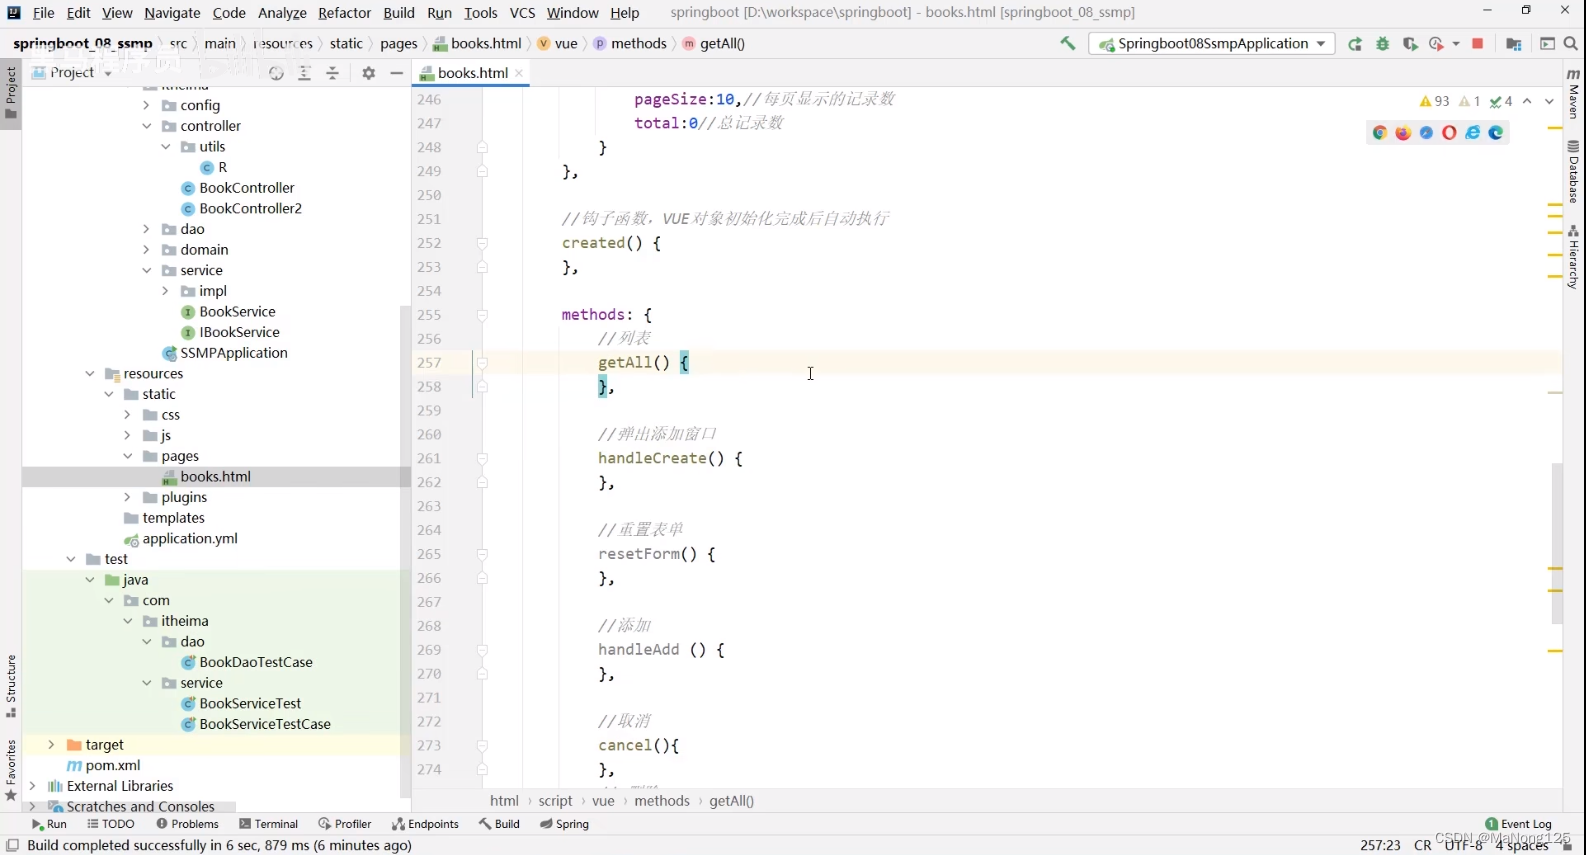1586x855 pixels.
Task: Expand all in the Project panel toolbar
Action: coord(305,73)
